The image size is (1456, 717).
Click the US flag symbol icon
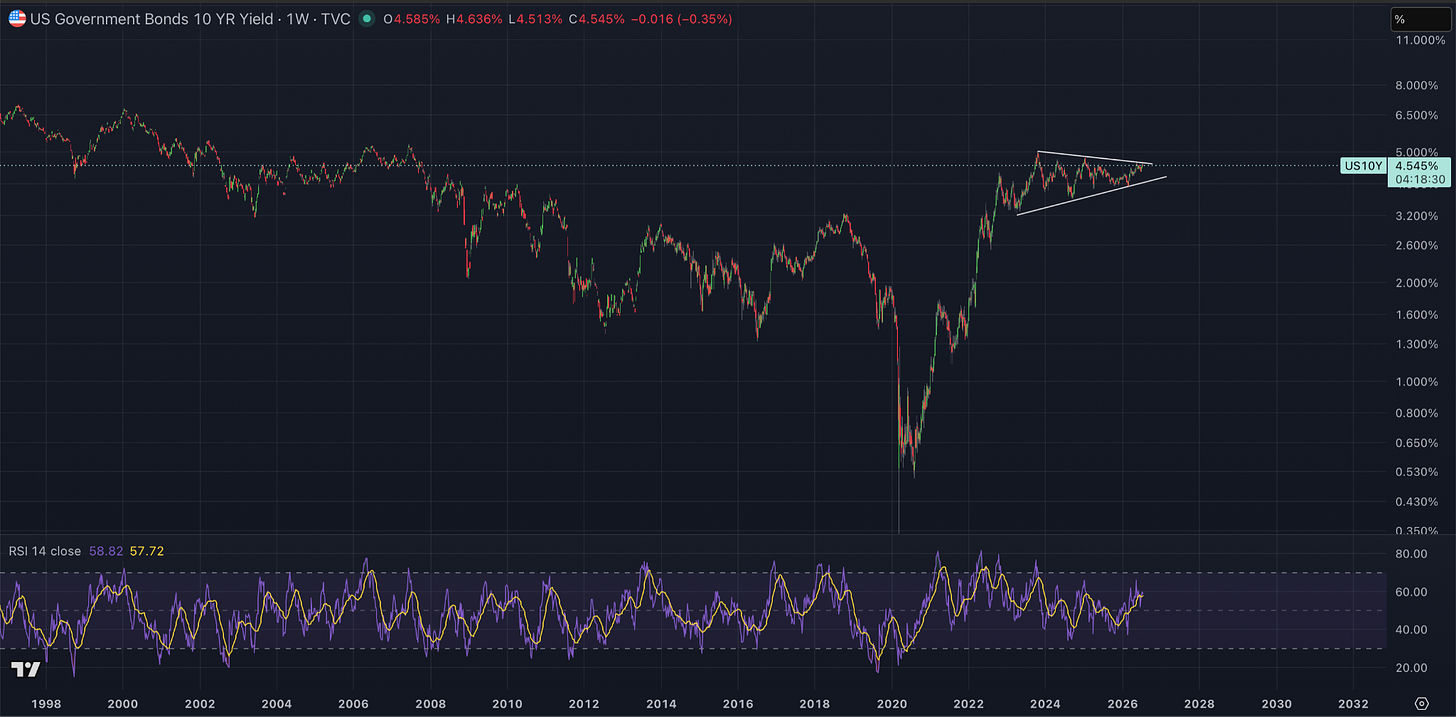click(x=17, y=18)
